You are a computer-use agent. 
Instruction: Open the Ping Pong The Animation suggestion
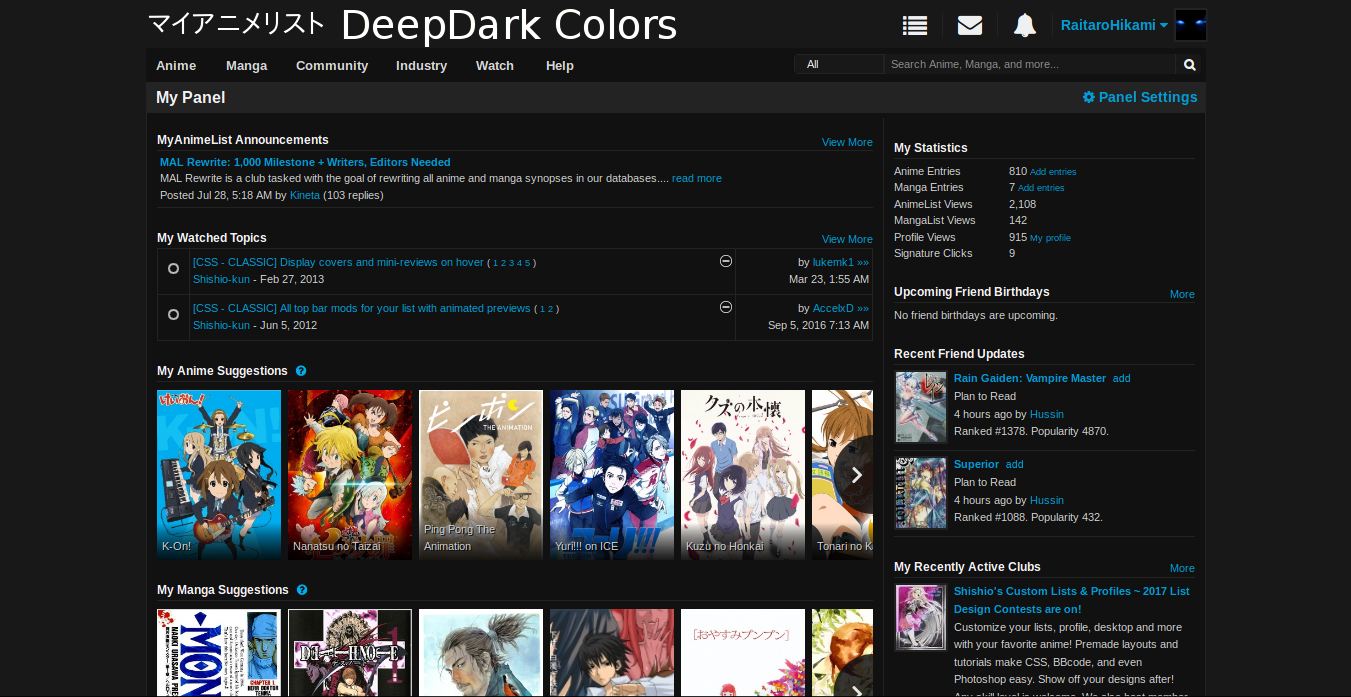481,475
